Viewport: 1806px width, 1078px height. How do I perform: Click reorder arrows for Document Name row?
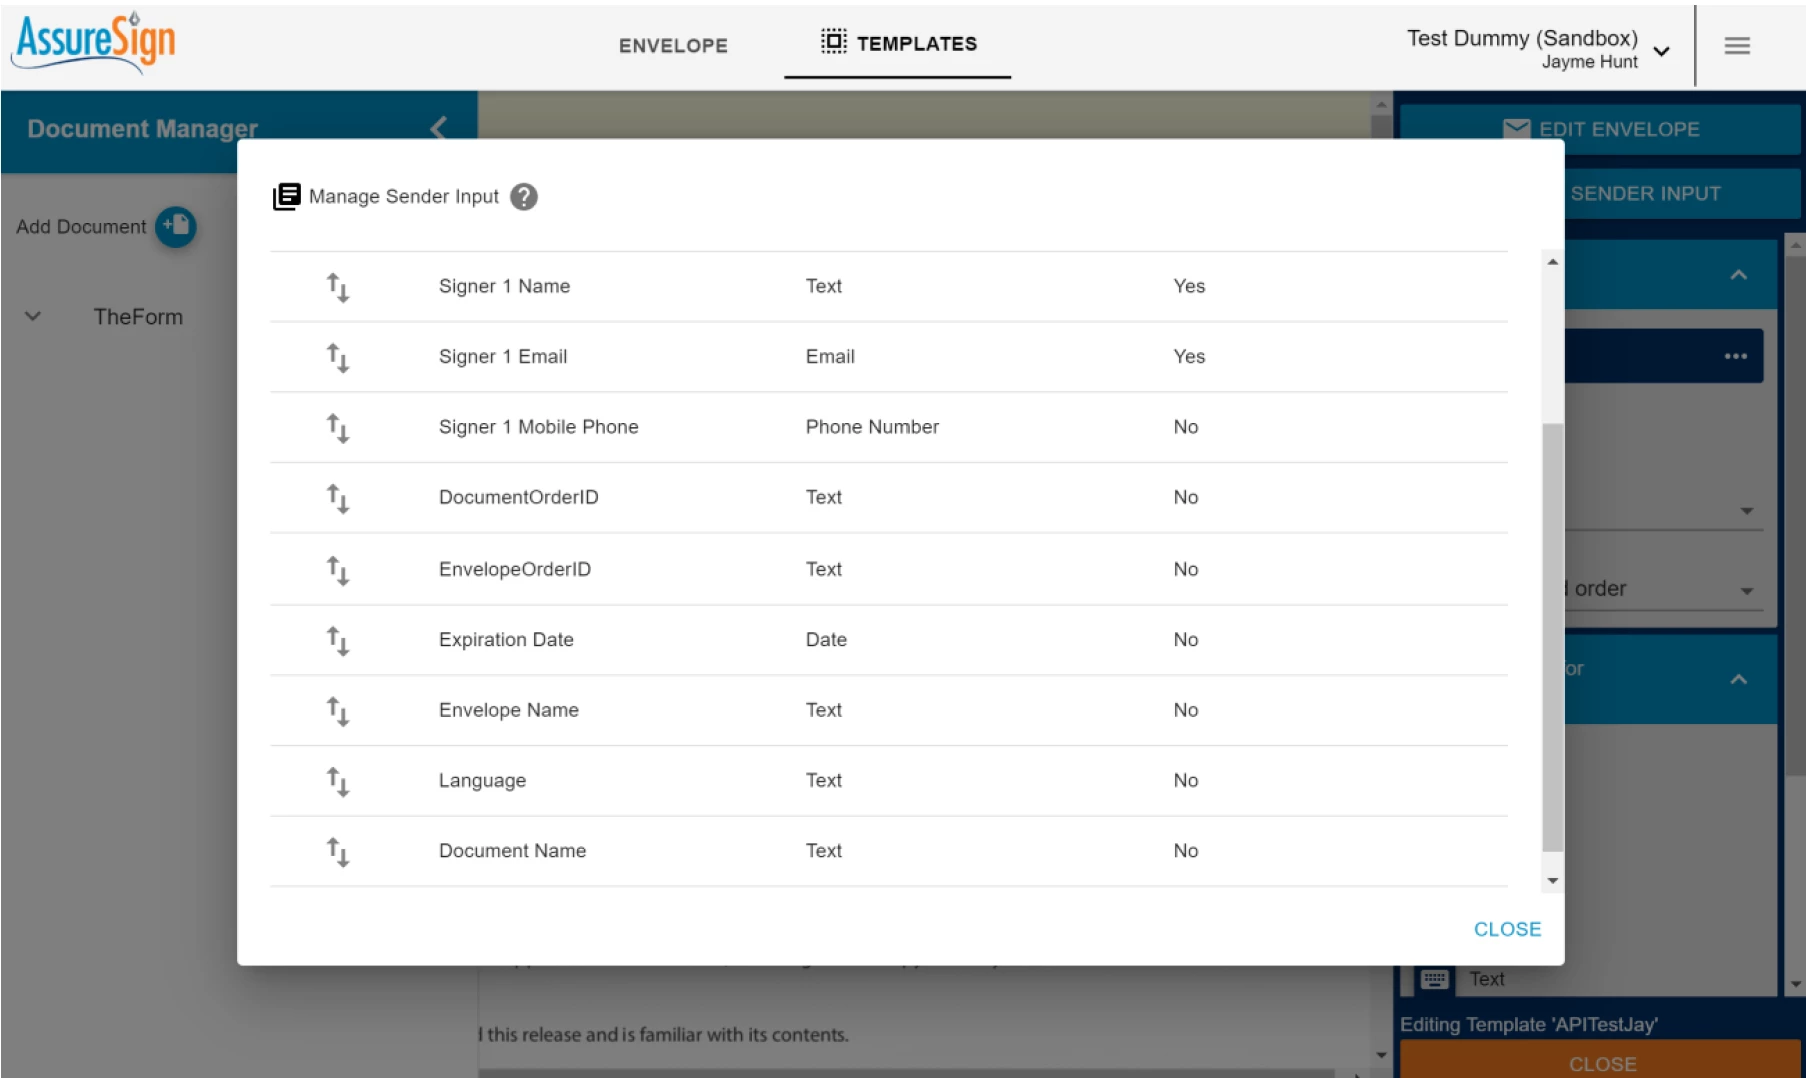pos(338,852)
